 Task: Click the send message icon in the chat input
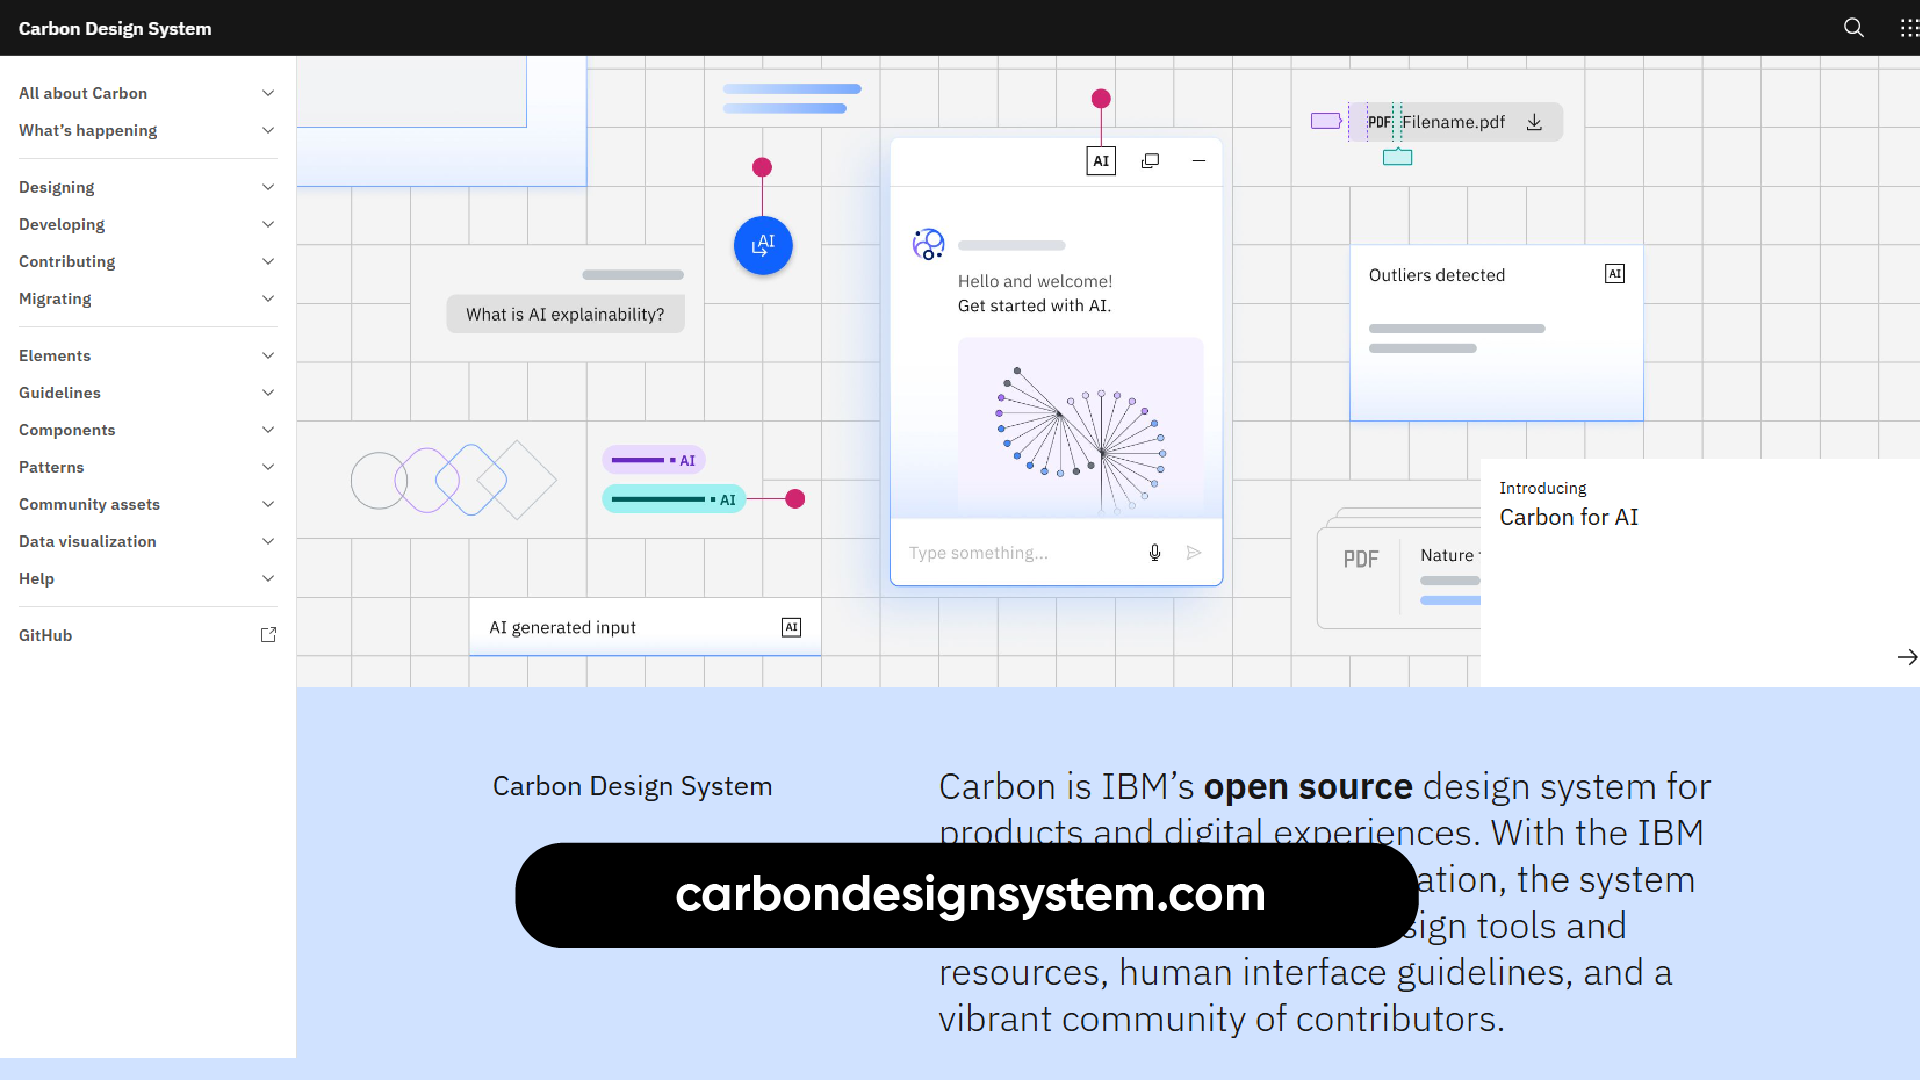1194,552
